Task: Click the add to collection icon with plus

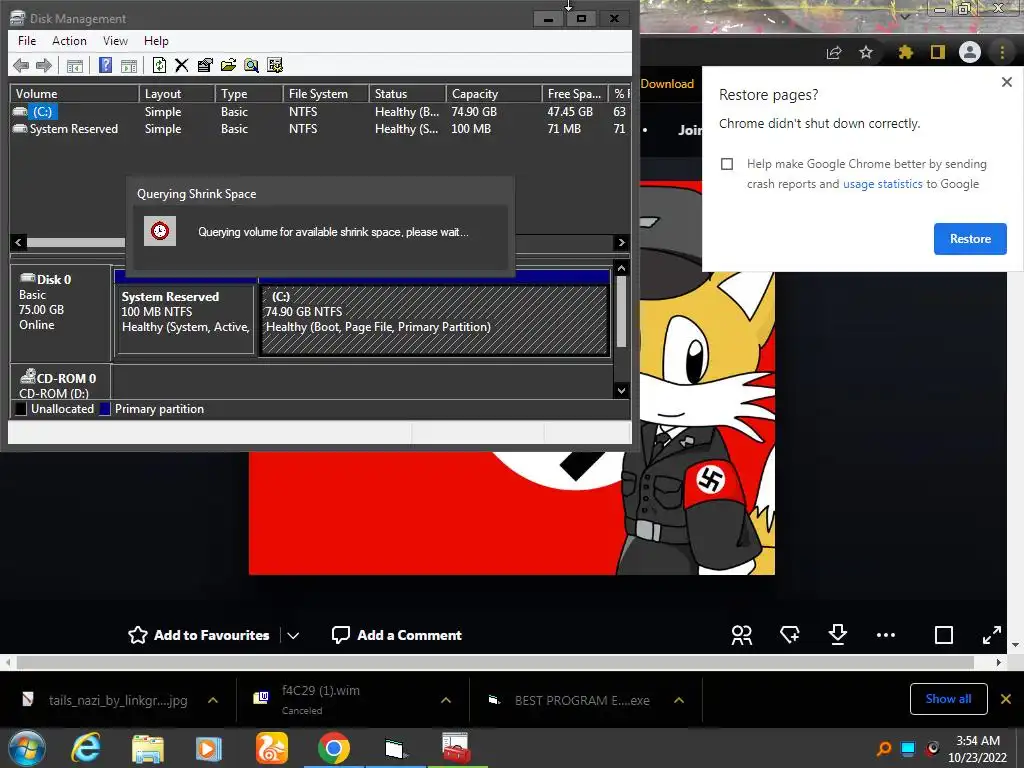Action: pos(790,634)
